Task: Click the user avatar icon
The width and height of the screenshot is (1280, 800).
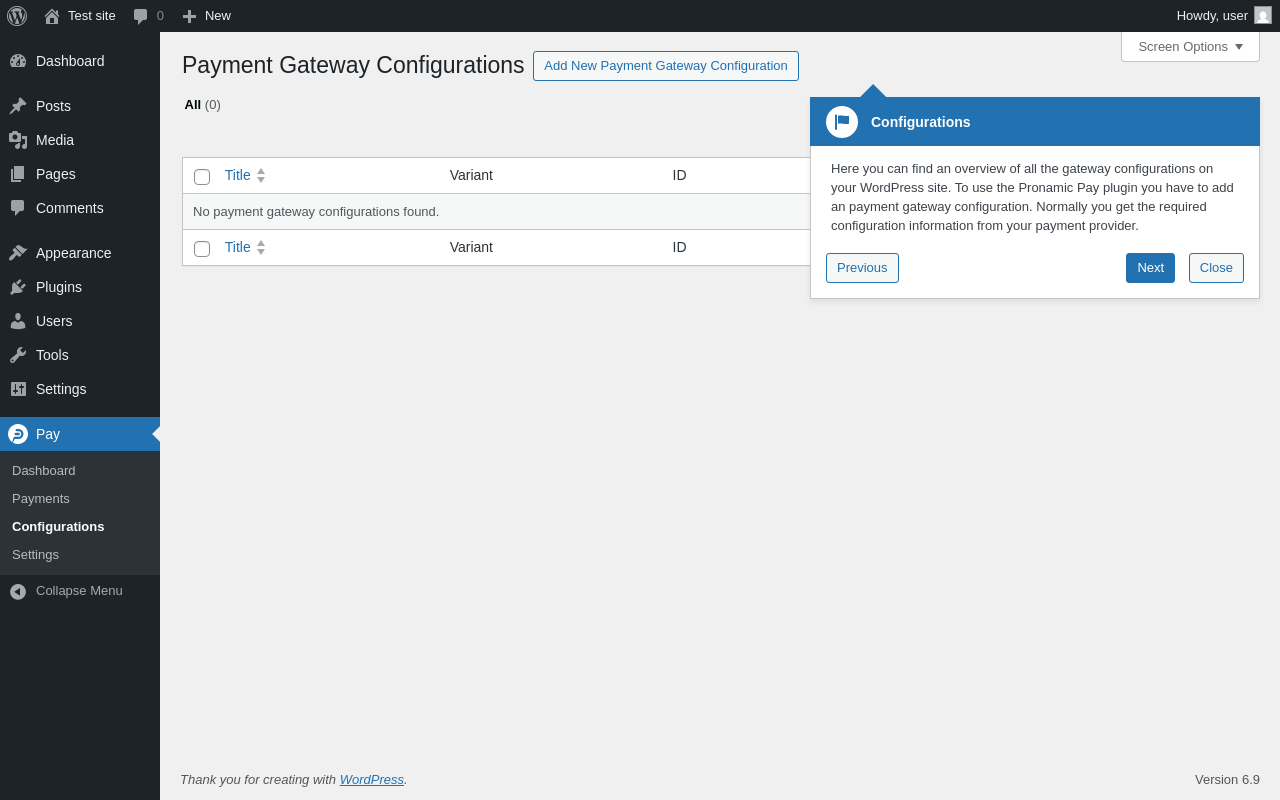Action: coord(1263,16)
